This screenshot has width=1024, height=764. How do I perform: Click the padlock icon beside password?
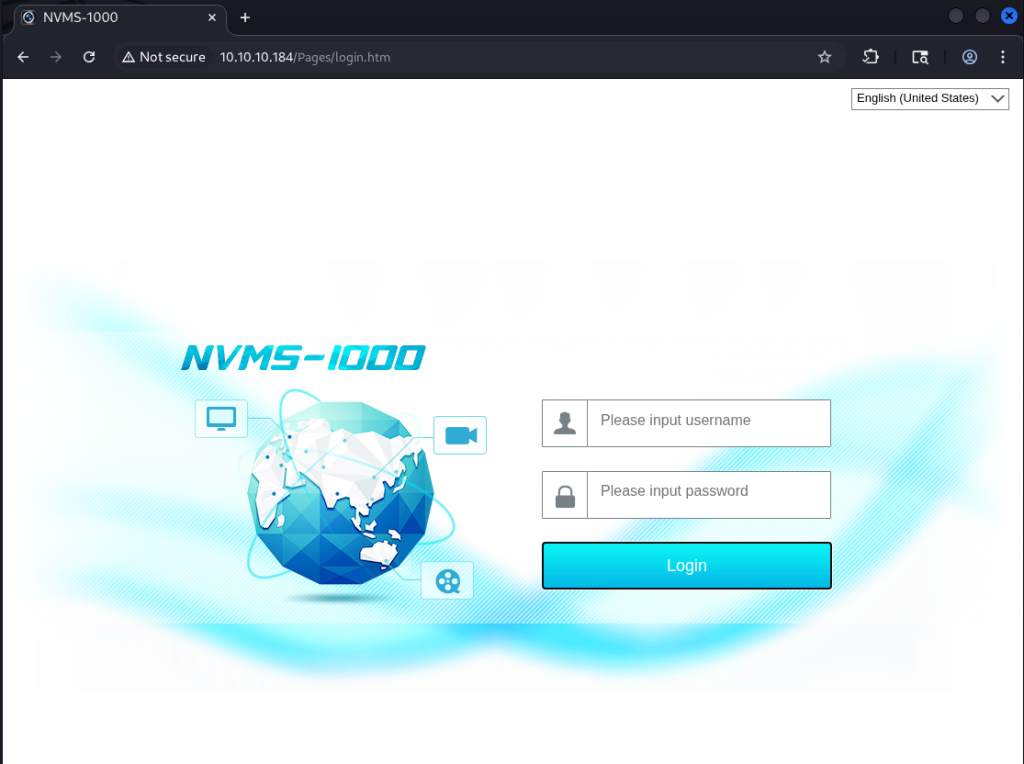coord(565,495)
